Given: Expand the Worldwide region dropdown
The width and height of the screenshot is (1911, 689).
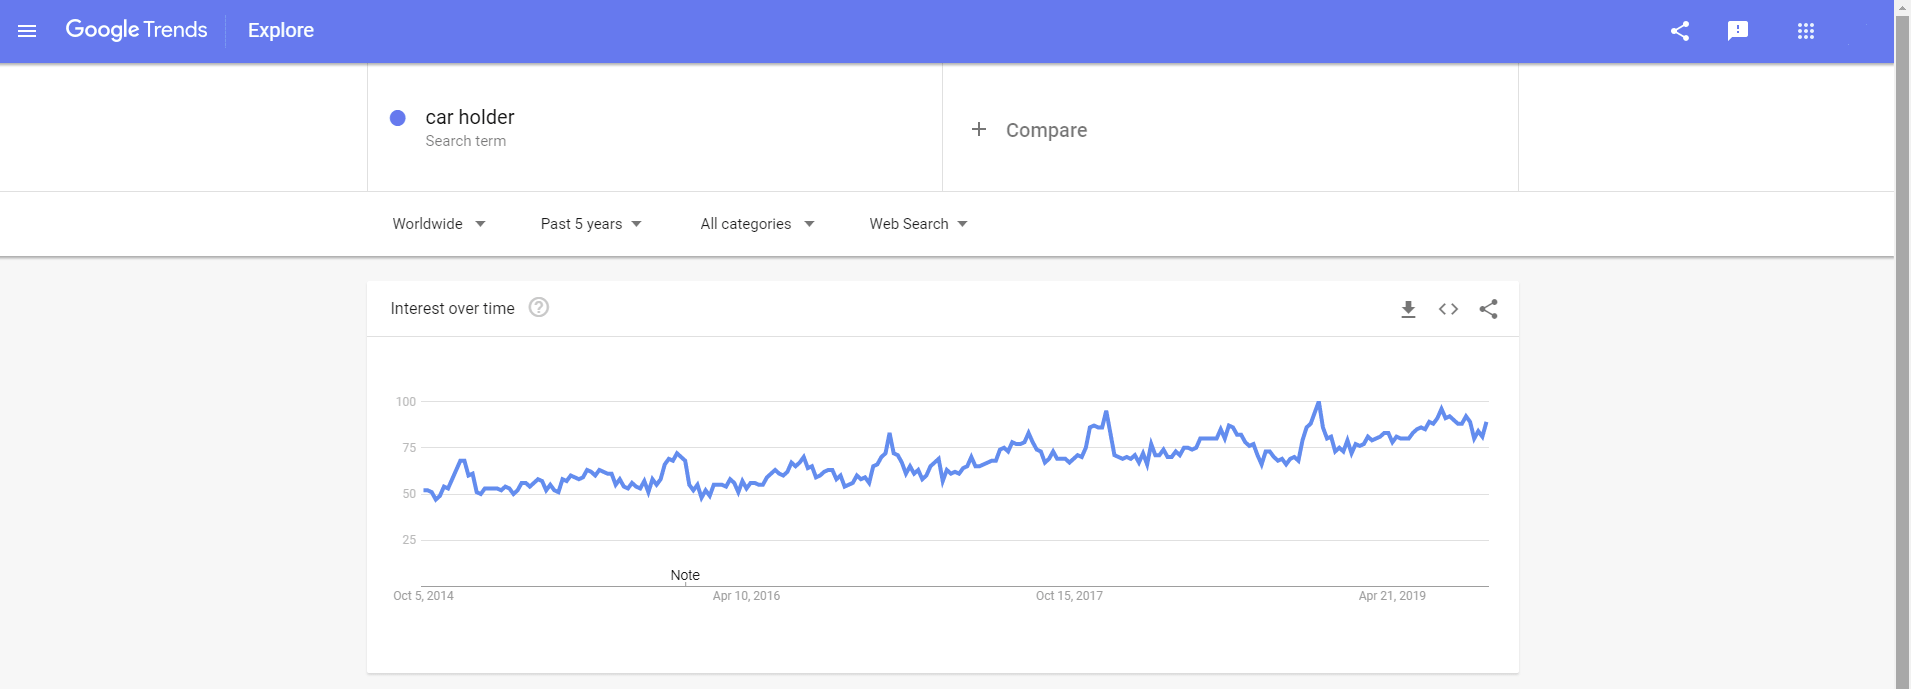Looking at the screenshot, I should point(439,224).
